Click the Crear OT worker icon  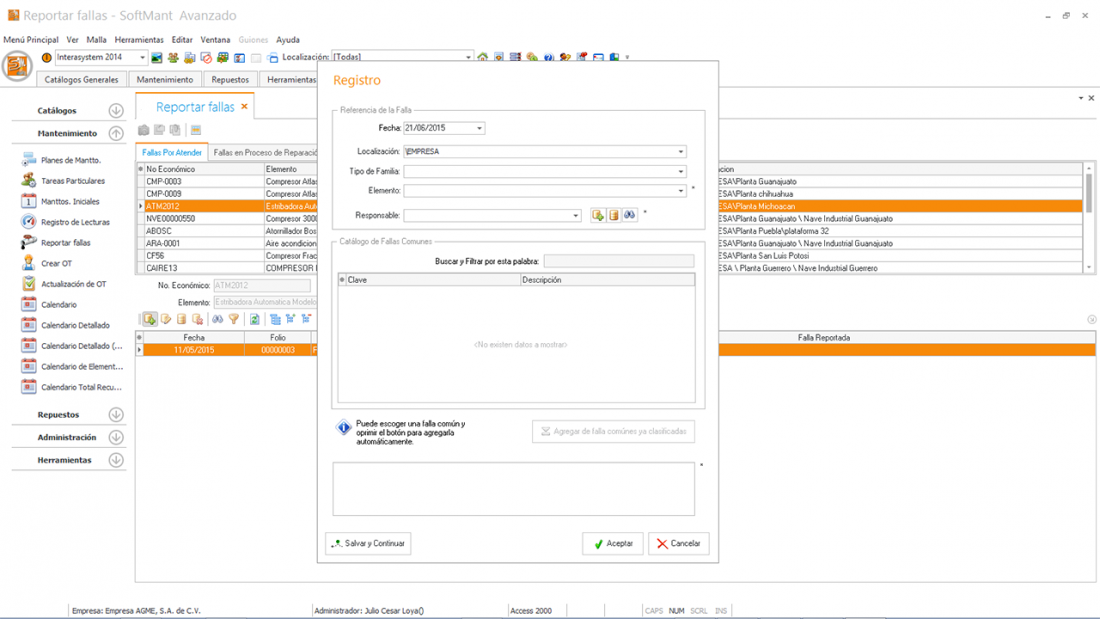pyautogui.click(x=29, y=263)
